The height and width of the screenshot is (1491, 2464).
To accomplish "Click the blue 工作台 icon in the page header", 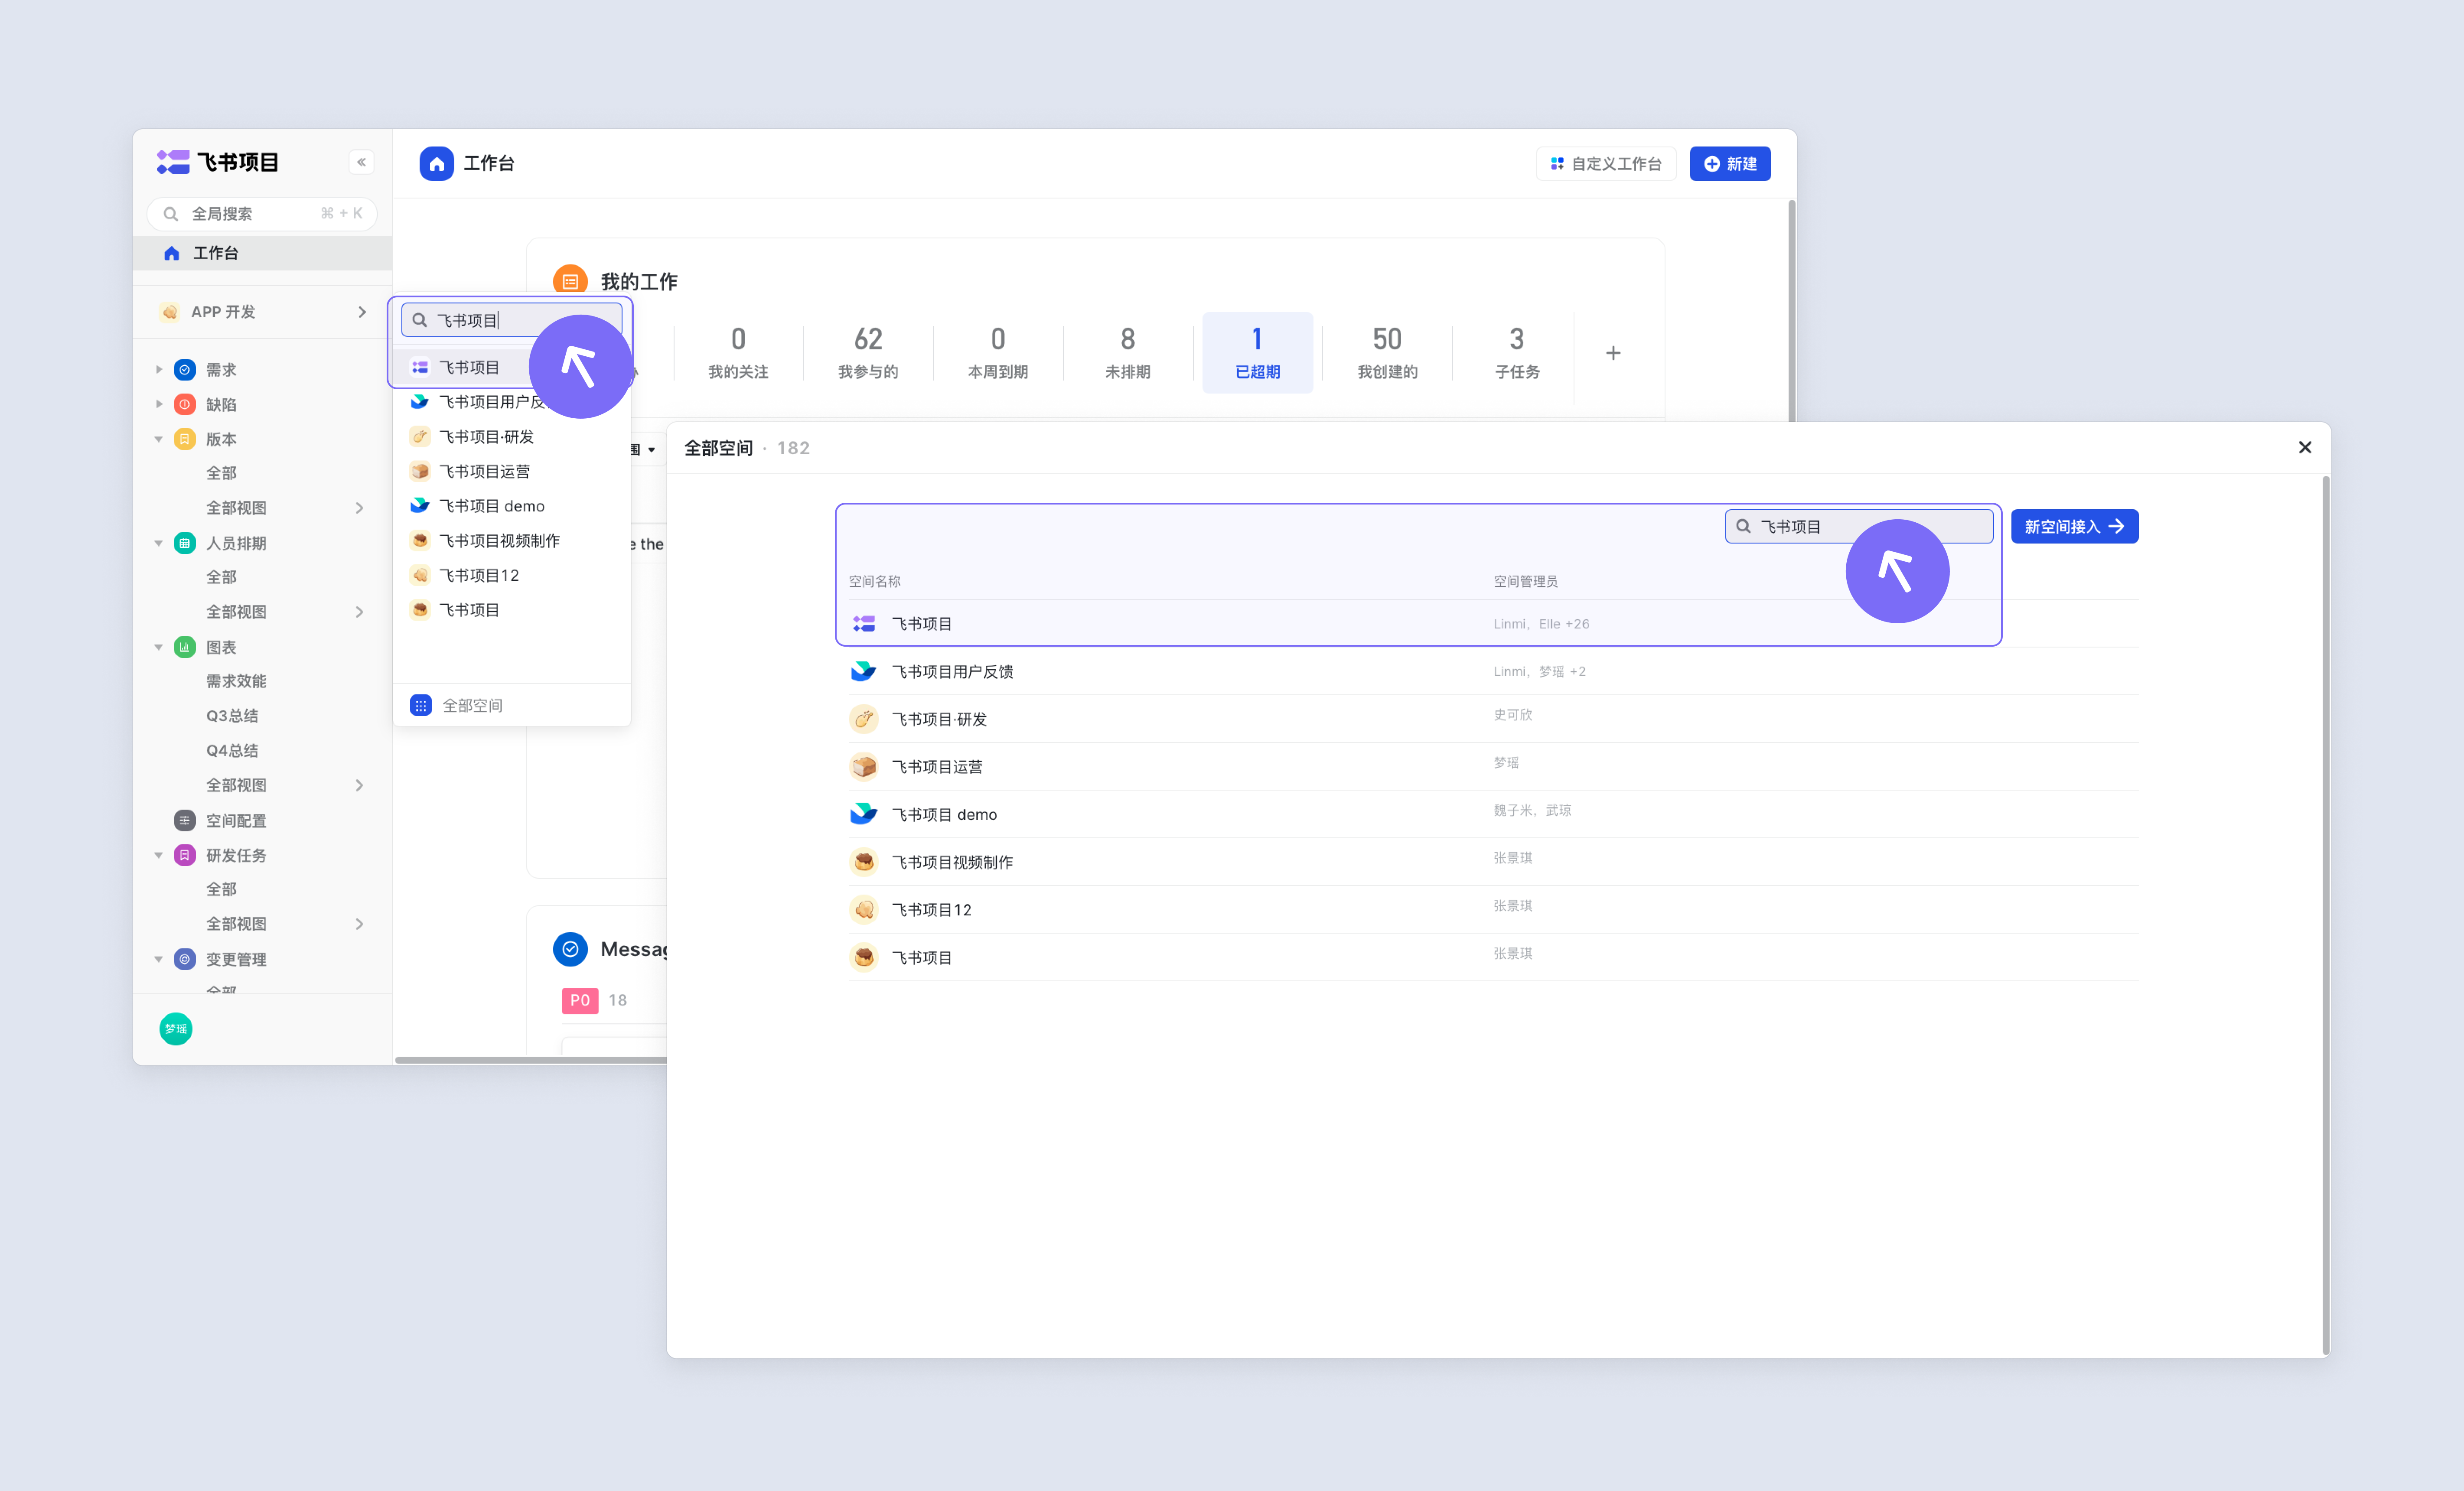I will (x=436, y=163).
